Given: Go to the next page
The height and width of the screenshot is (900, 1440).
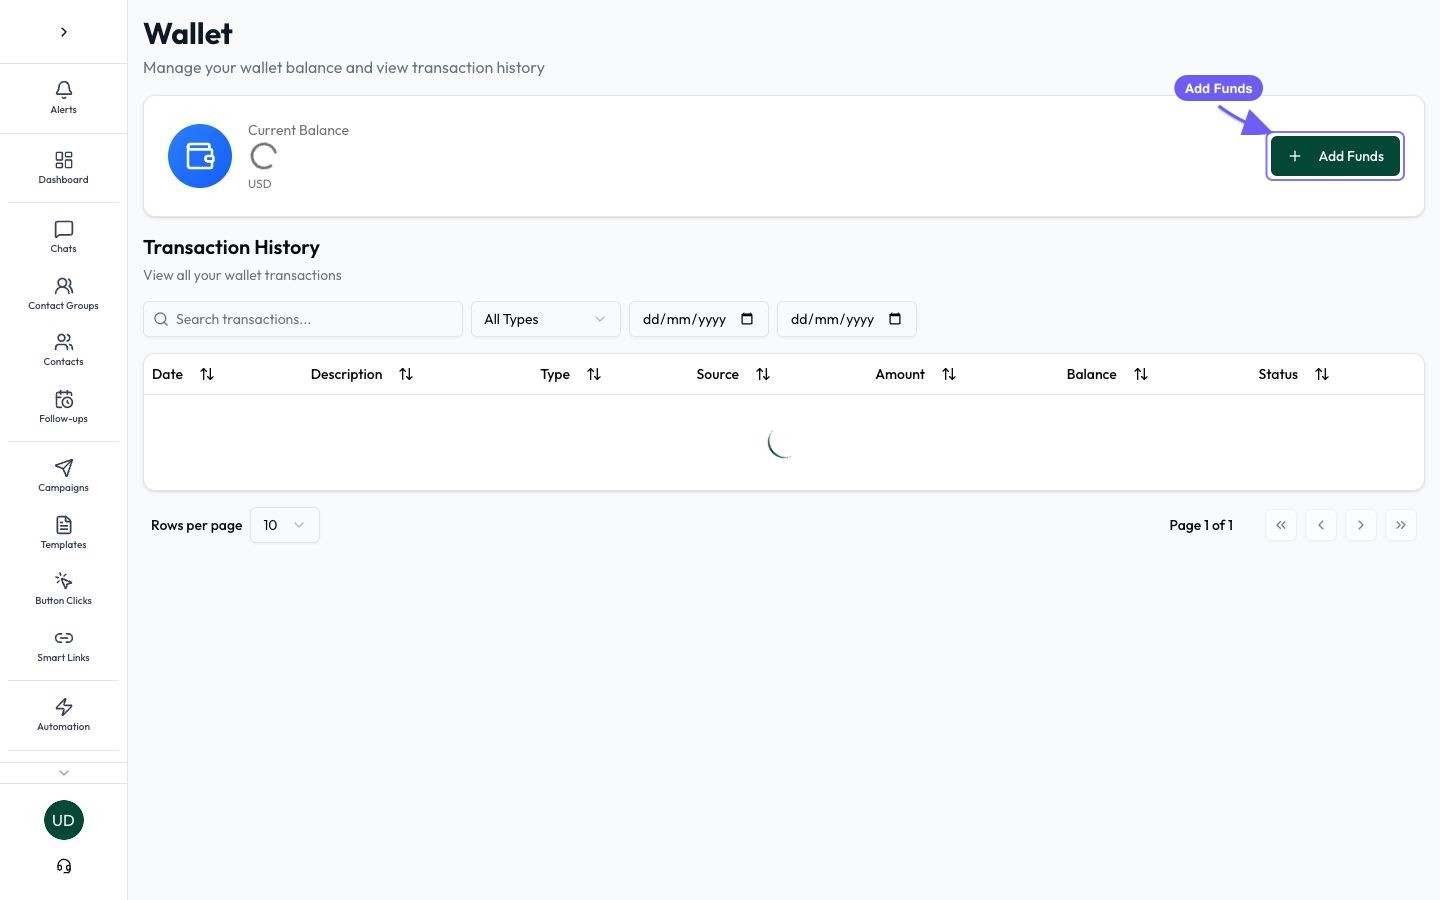Looking at the screenshot, I should pos(1361,525).
